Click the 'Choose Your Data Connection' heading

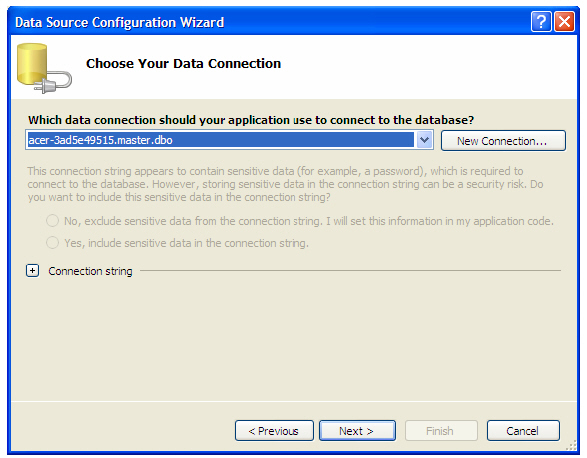(183, 63)
